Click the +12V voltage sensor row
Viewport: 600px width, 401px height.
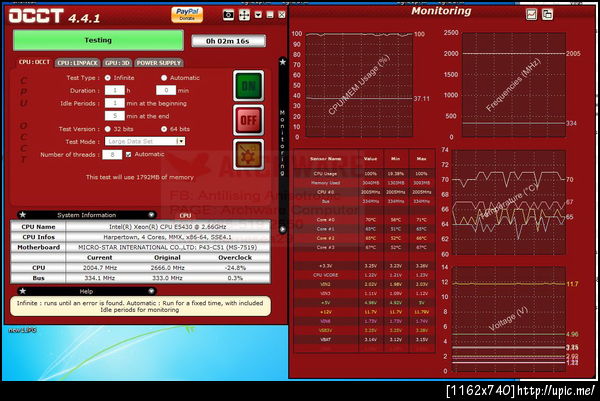(x=364, y=312)
